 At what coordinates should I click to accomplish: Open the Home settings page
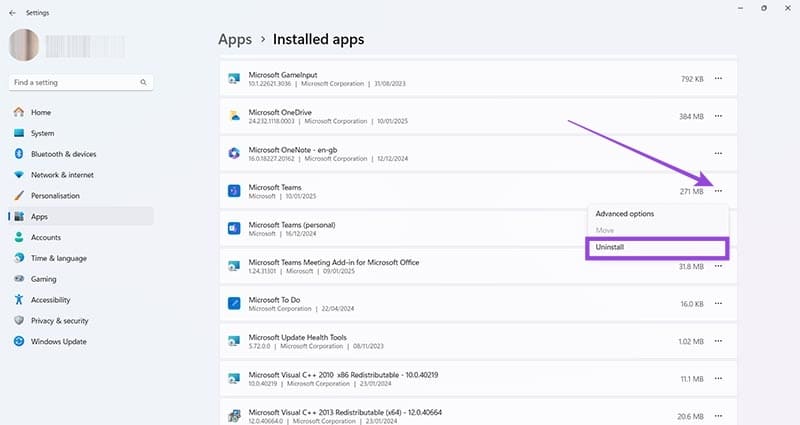82,112
